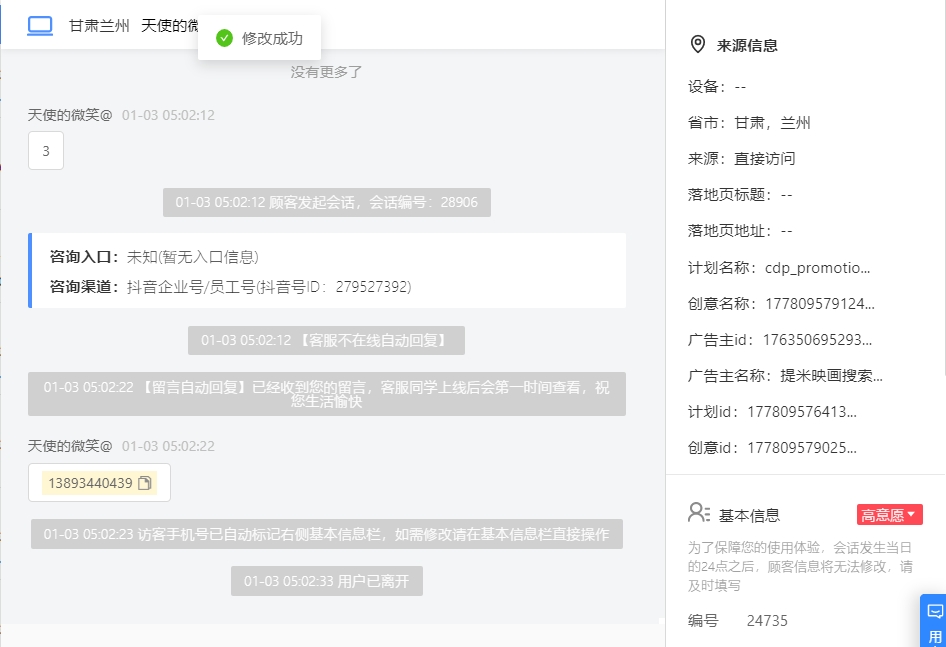Click the 基本信息 section heading
Screen dimensions: 946x647
click(x=749, y=515)
